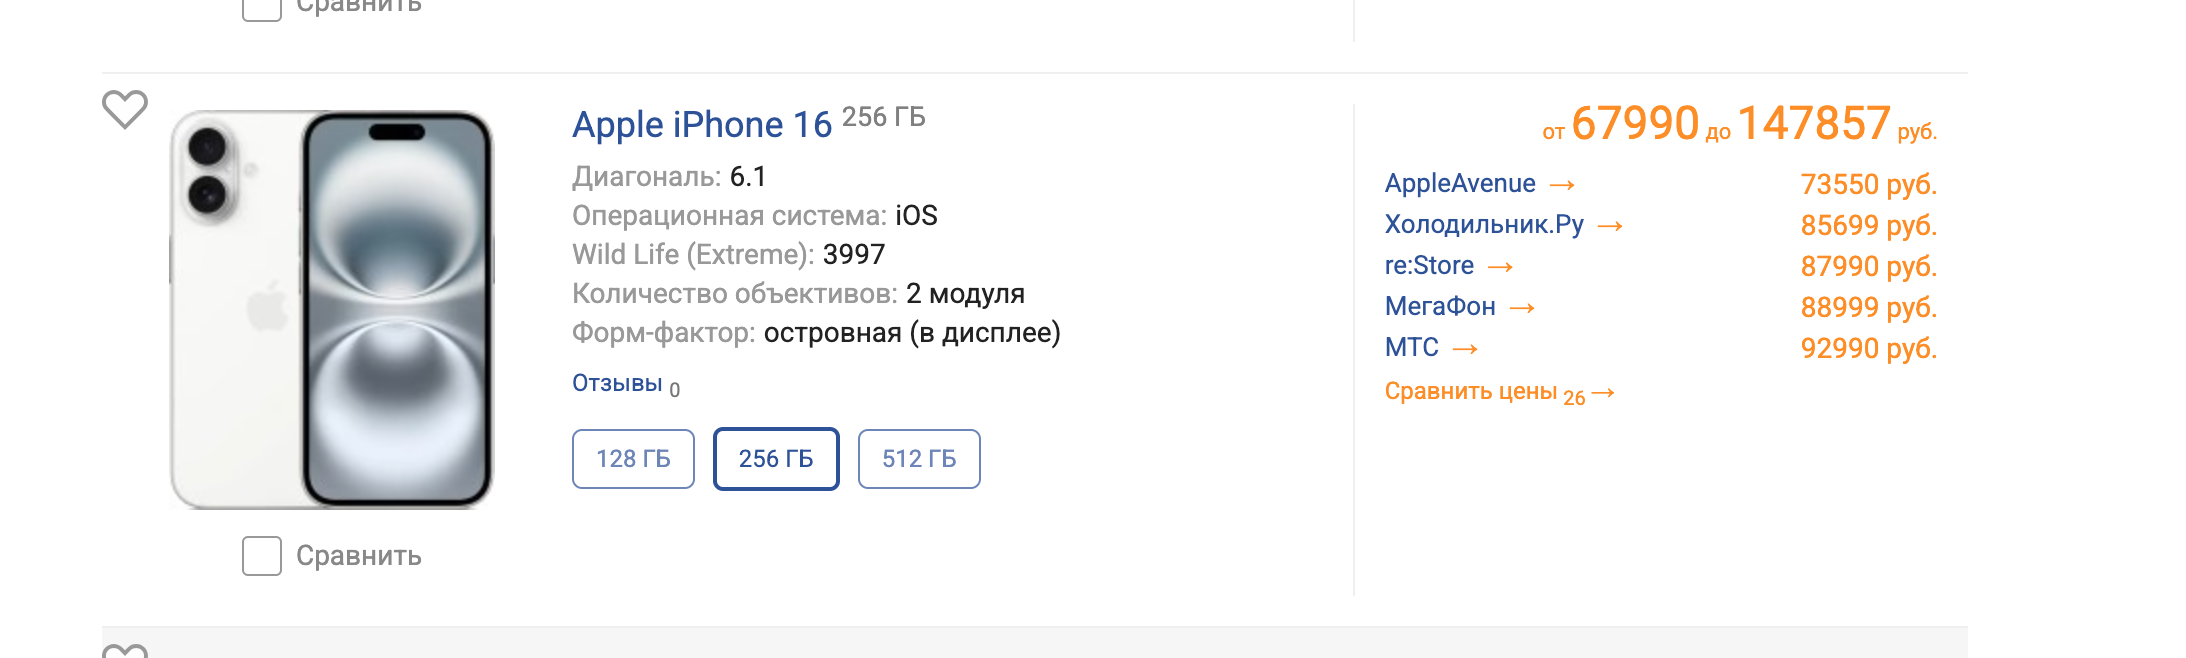This screenshot has width=2186, height=658.
Task: Click arrow icon next to re:Store
Action: (x=1500, y=267)
